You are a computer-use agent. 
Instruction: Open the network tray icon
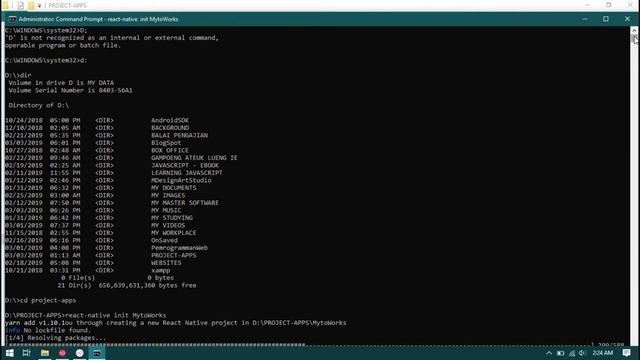coord(572,353)
